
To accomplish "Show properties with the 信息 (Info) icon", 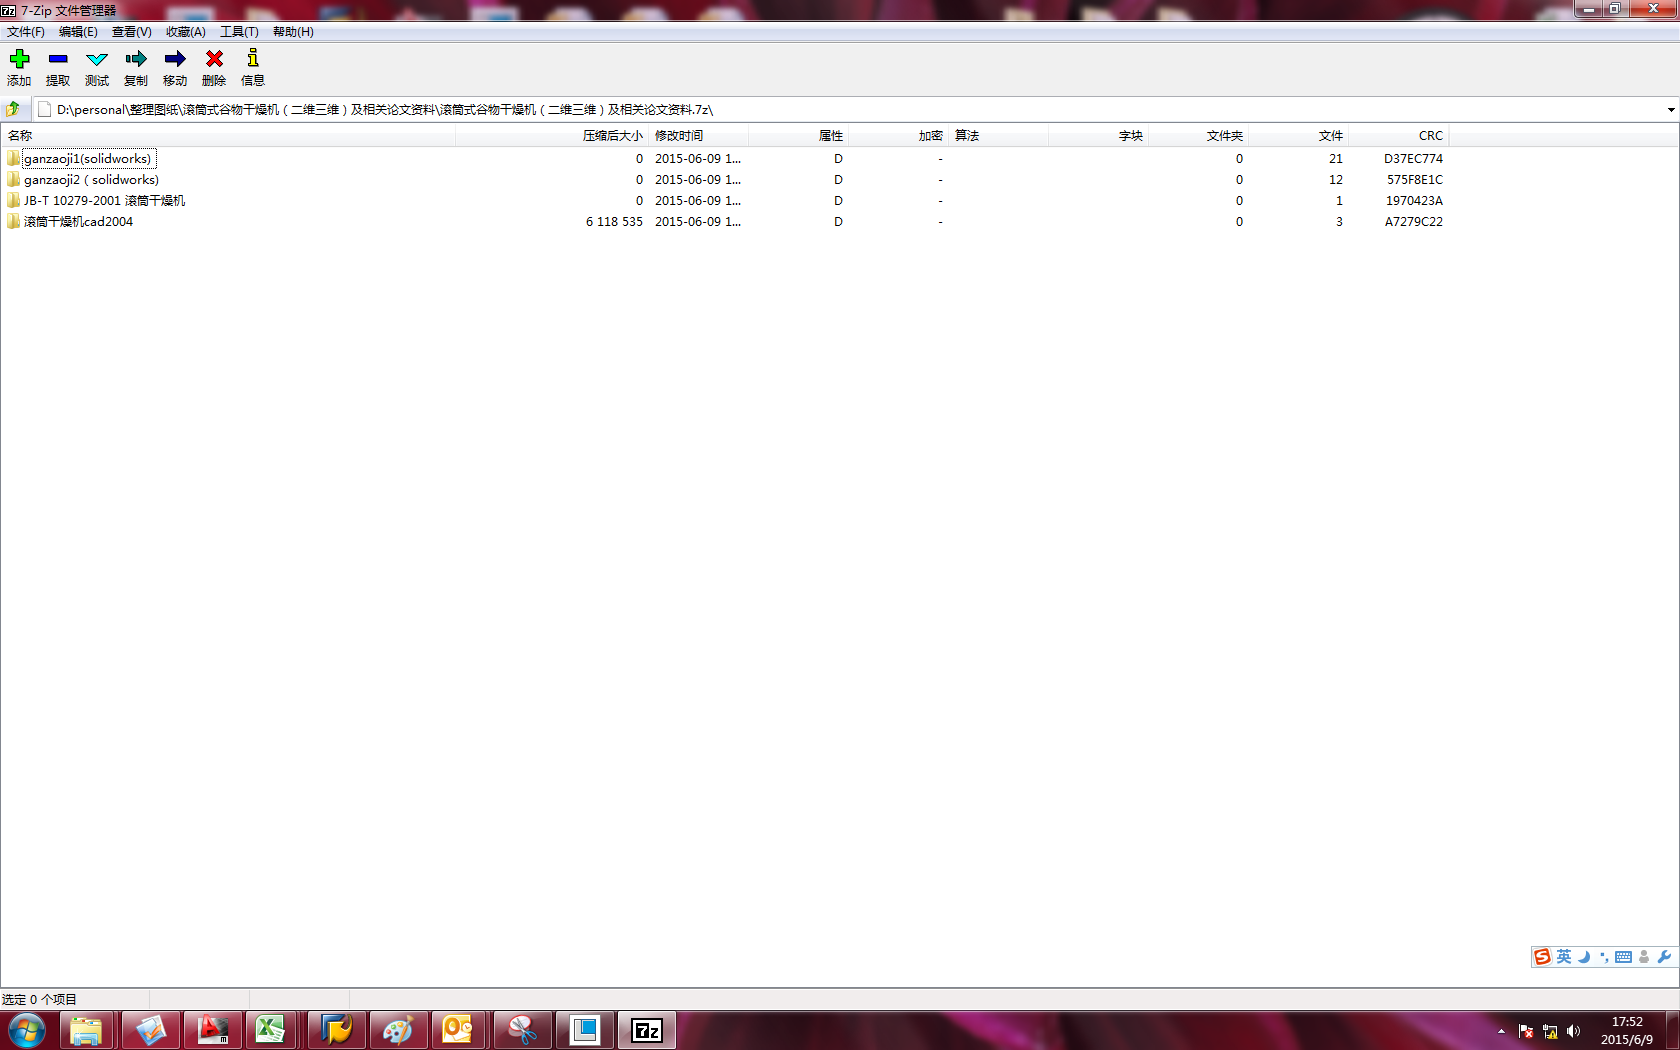I will [253, 58].
